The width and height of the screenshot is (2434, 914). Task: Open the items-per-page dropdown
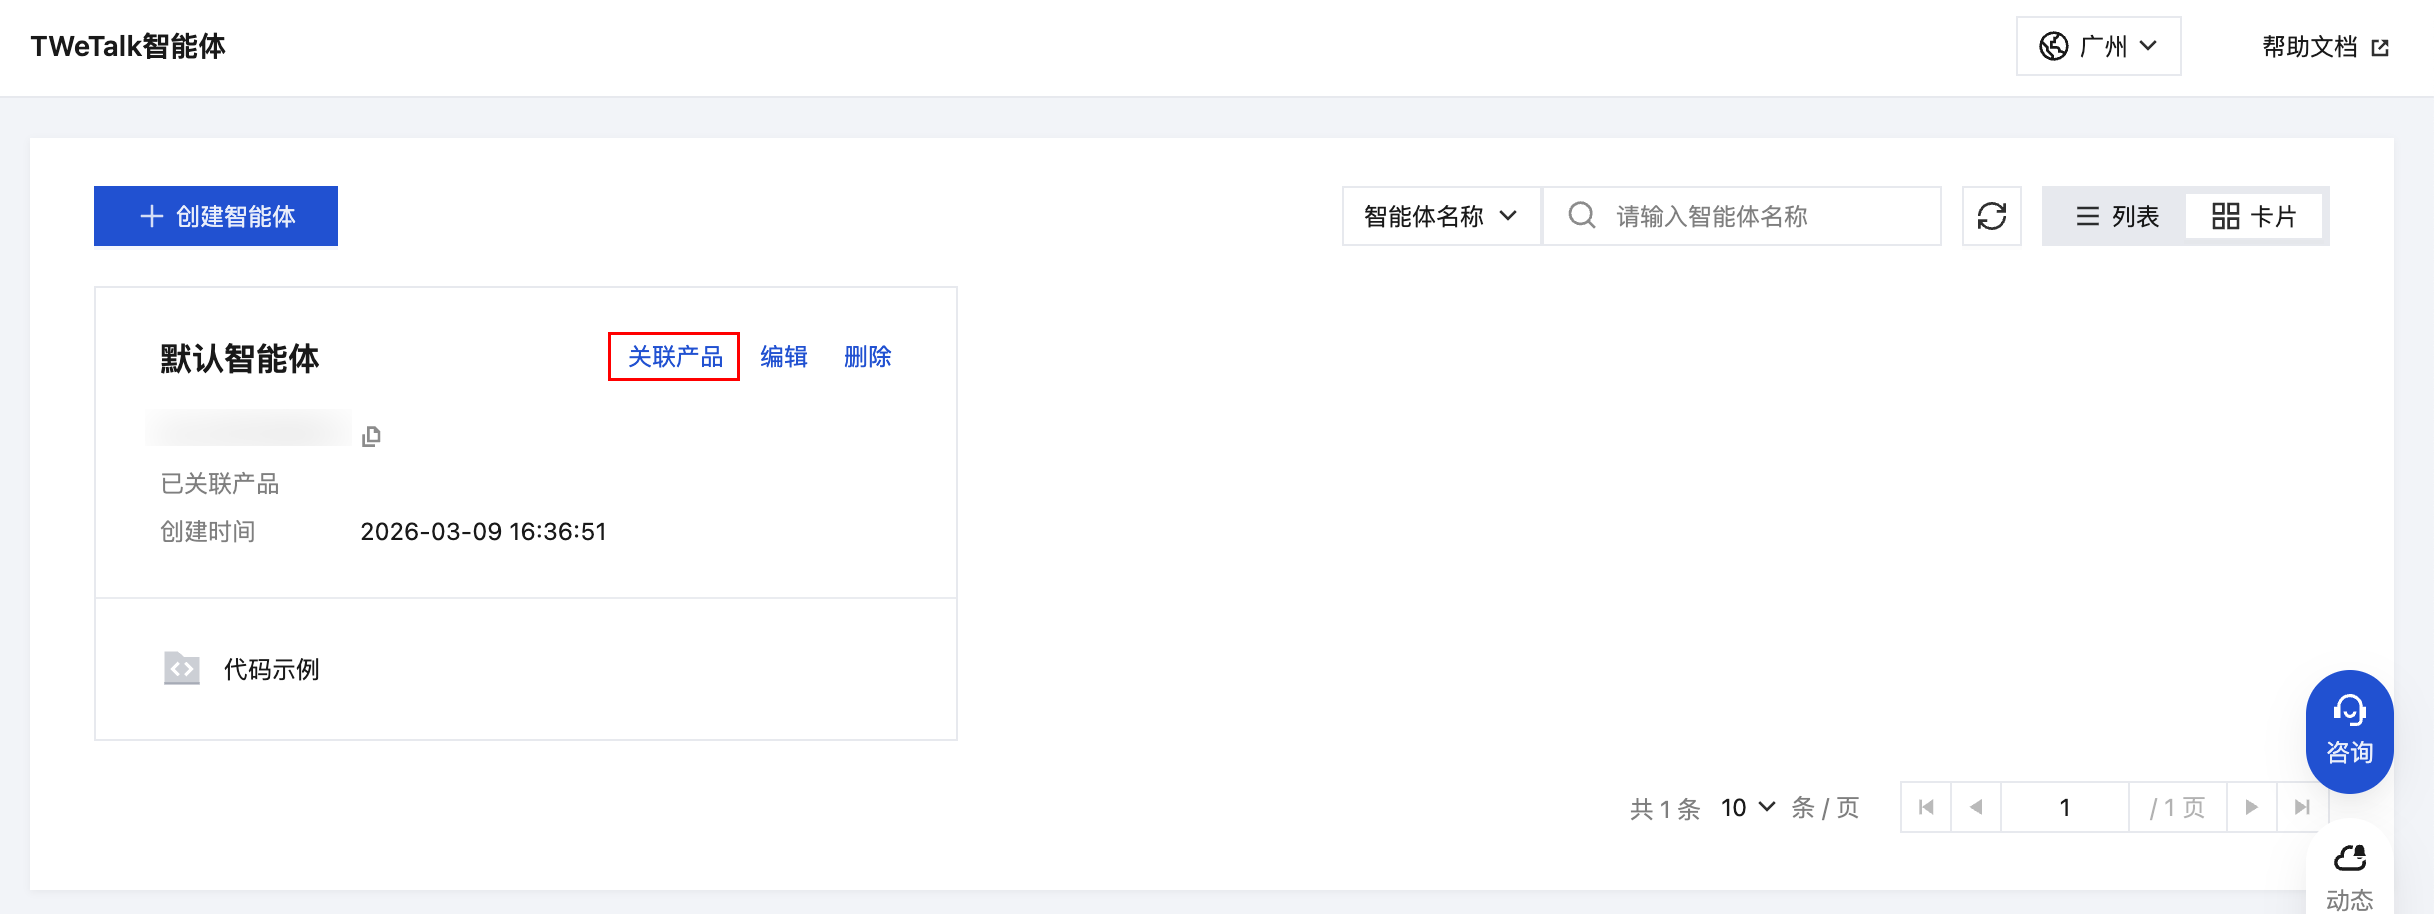[1748, 807]
